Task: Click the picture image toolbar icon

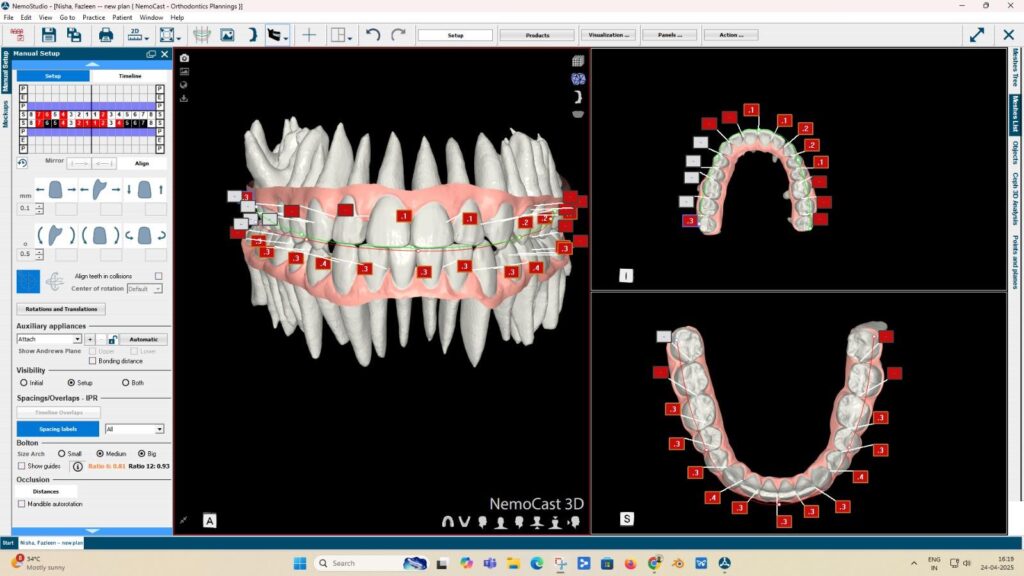Action: 227,35
